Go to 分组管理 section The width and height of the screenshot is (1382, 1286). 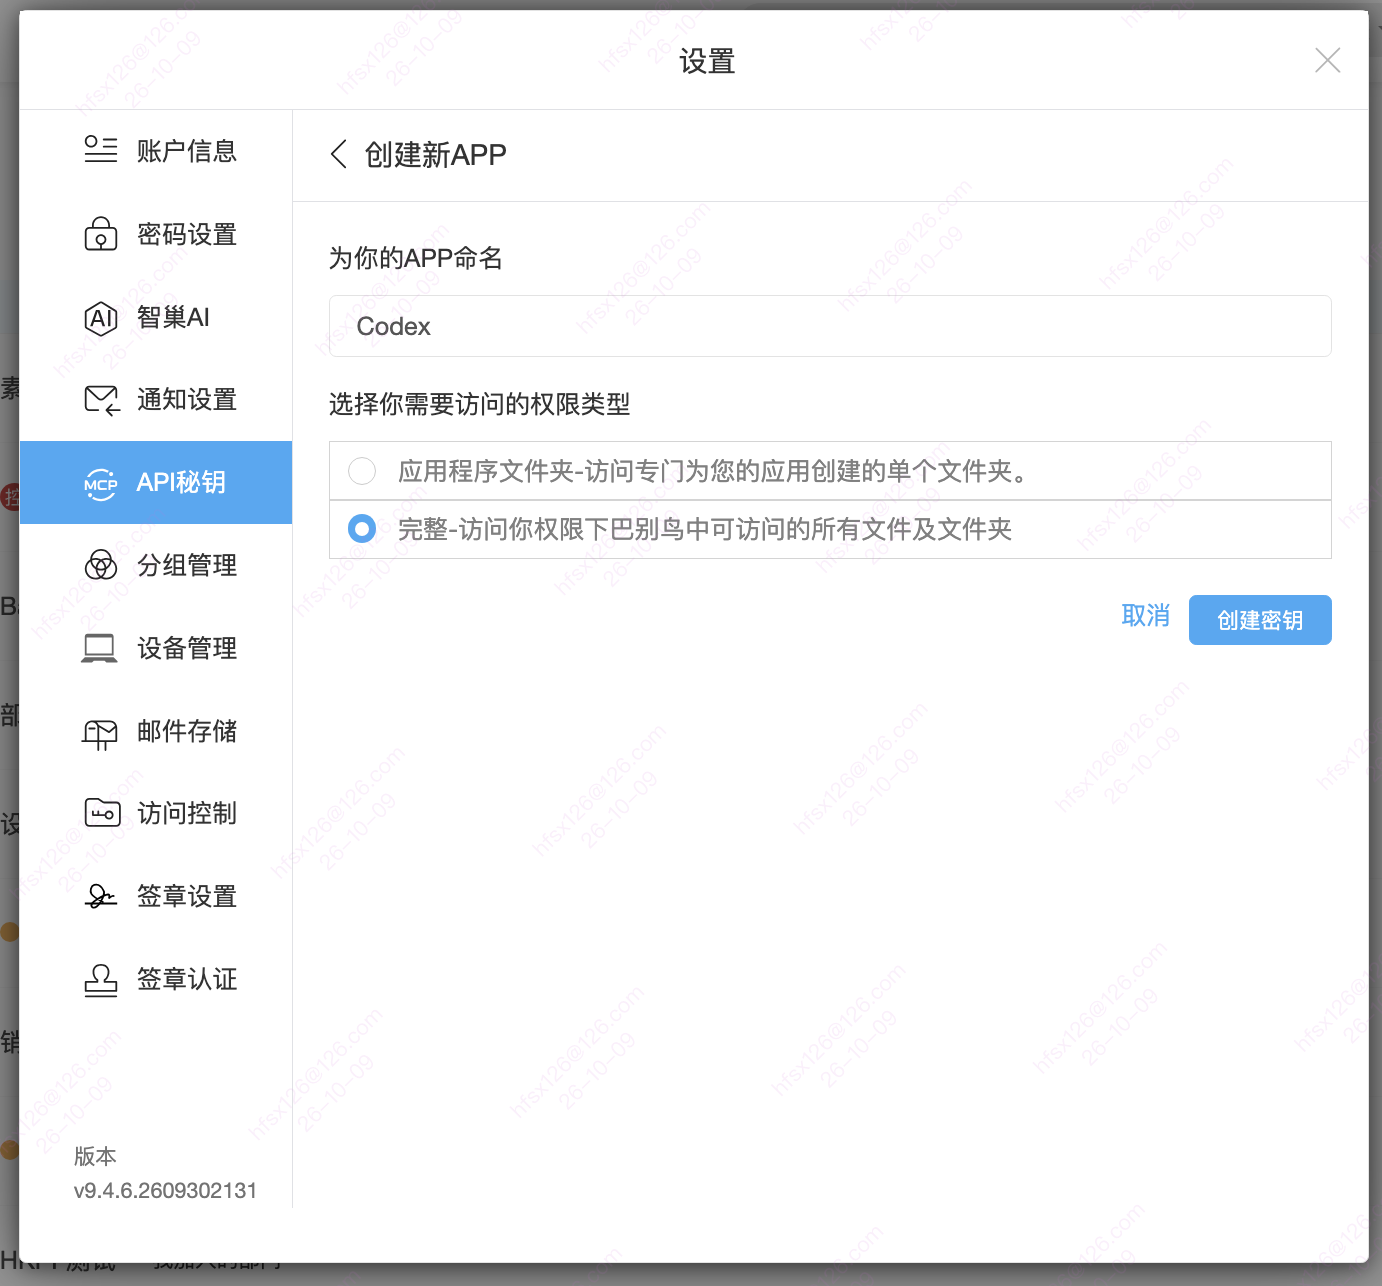[x=156, y=565]
